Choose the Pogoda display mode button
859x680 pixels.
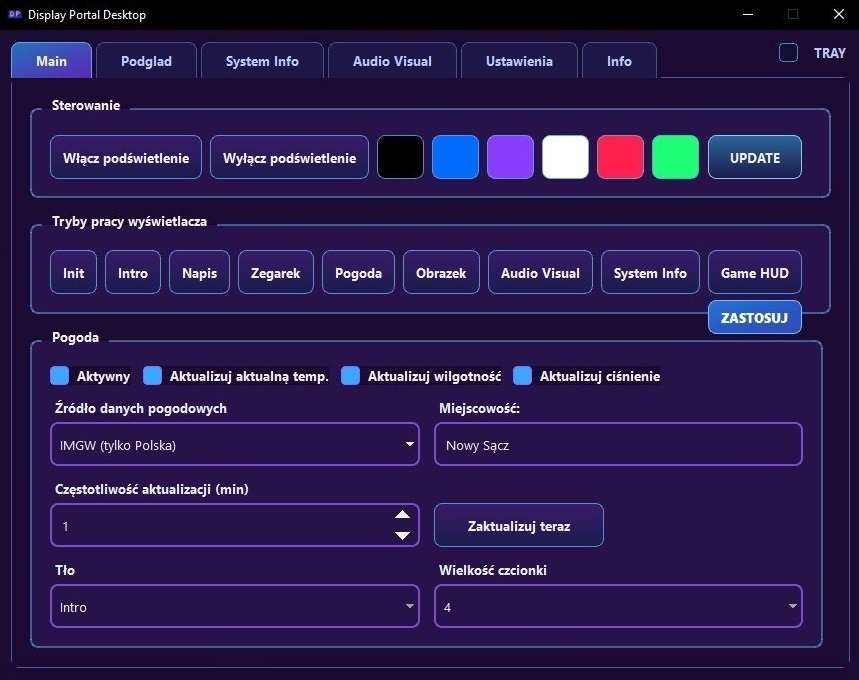pos(358,272)
